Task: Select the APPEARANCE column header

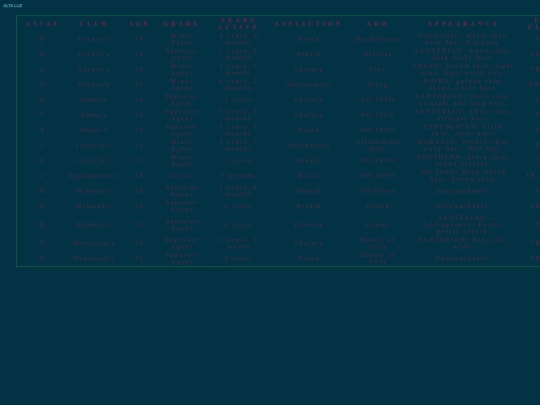Action: point(463,24)
